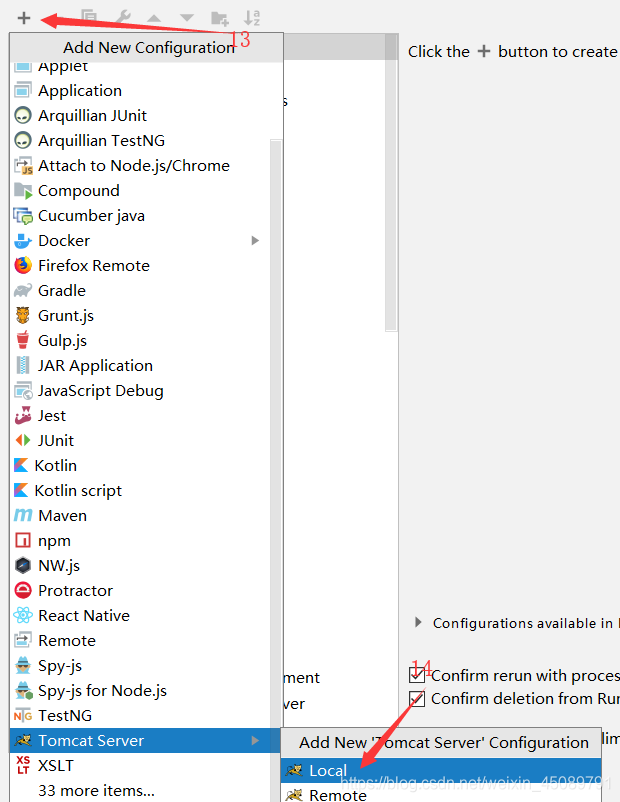Expand the Docker submenu arrow

pyautogui.click(x=255, y=240)
